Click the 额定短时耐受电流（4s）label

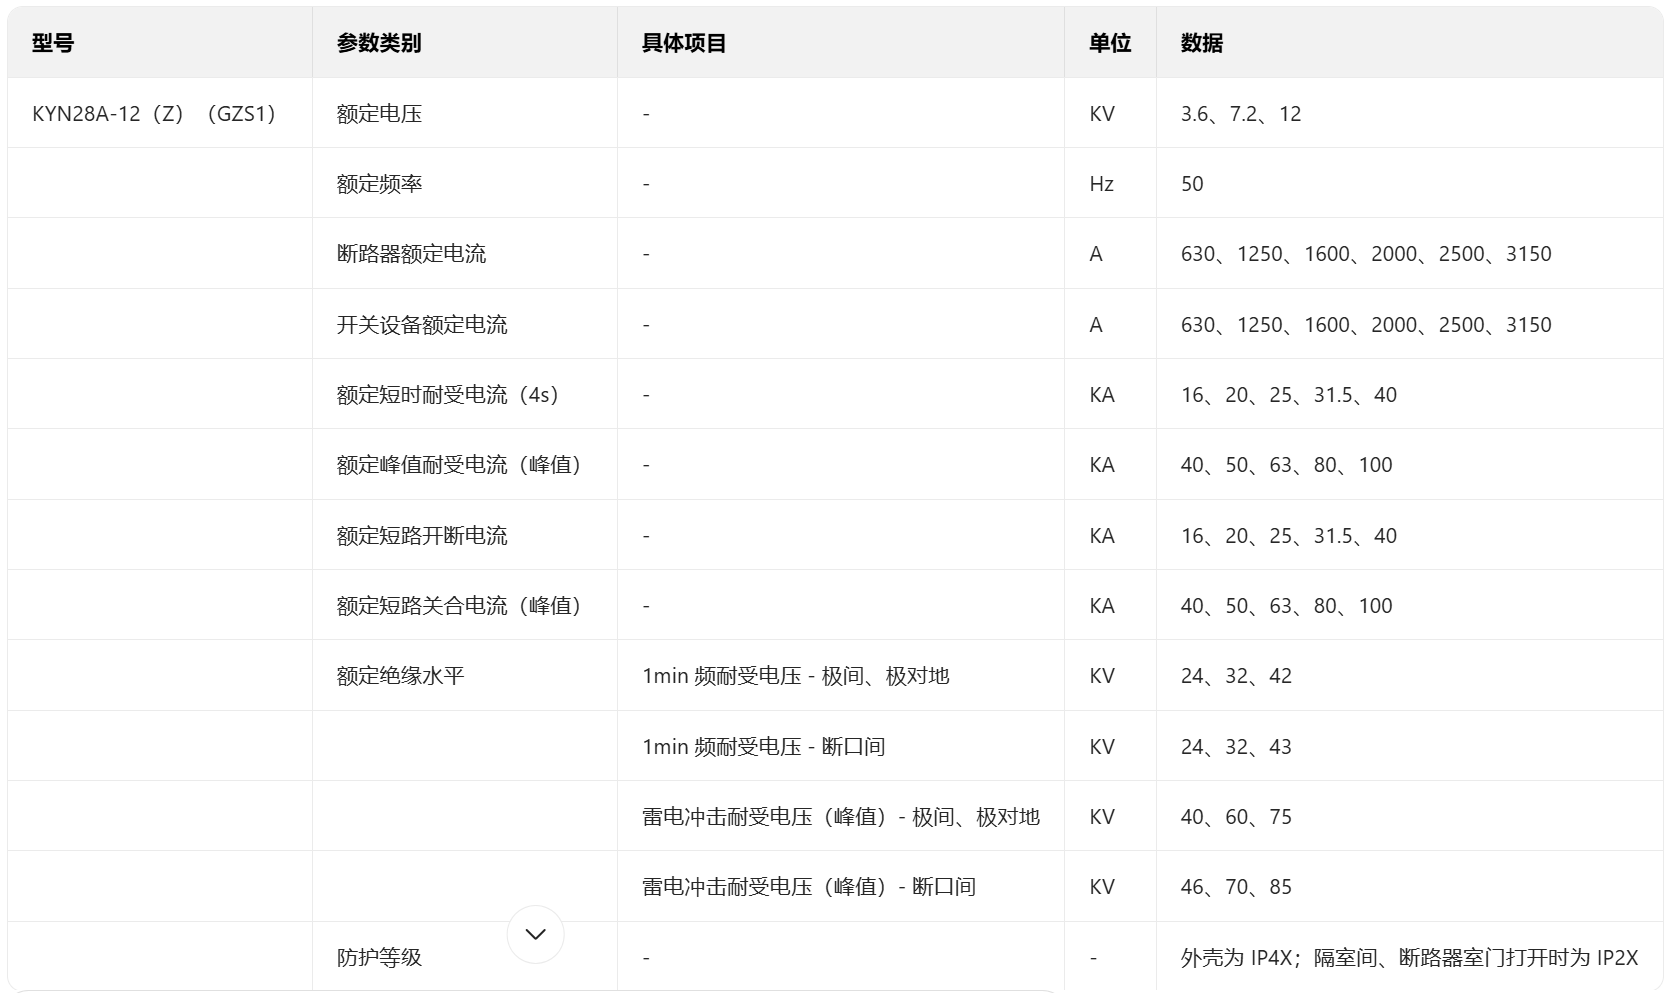point(448,394)
